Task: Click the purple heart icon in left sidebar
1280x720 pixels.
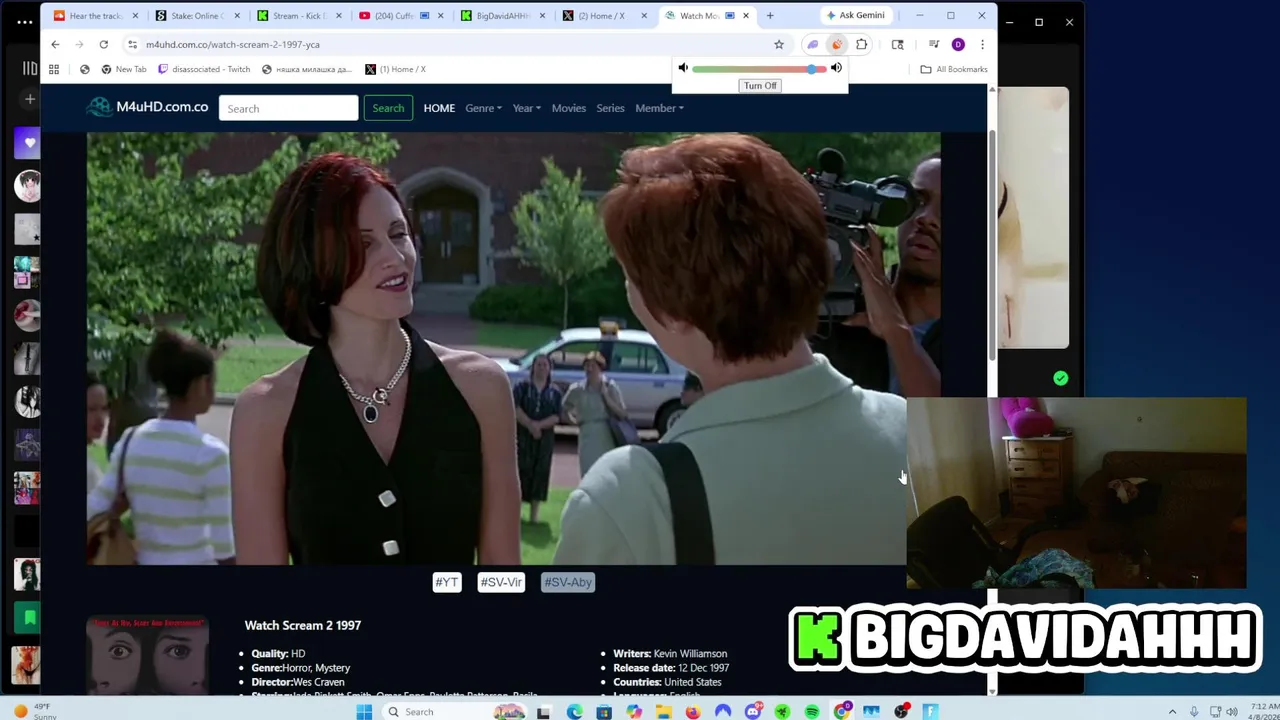Action: [x=29, y=143]
